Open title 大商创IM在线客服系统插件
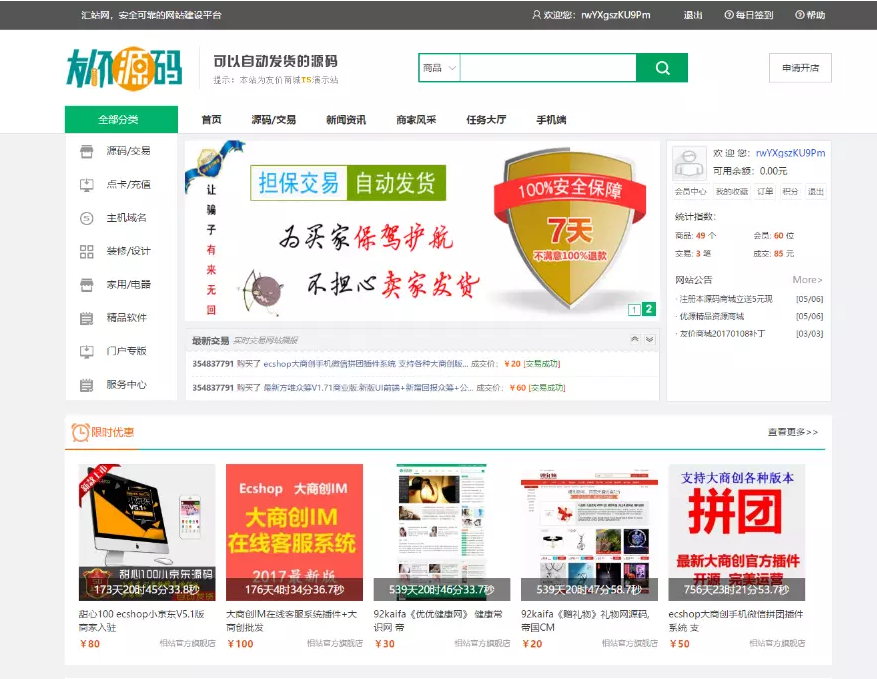Viewport: 877px width, 679px height. tap(291, 620)
